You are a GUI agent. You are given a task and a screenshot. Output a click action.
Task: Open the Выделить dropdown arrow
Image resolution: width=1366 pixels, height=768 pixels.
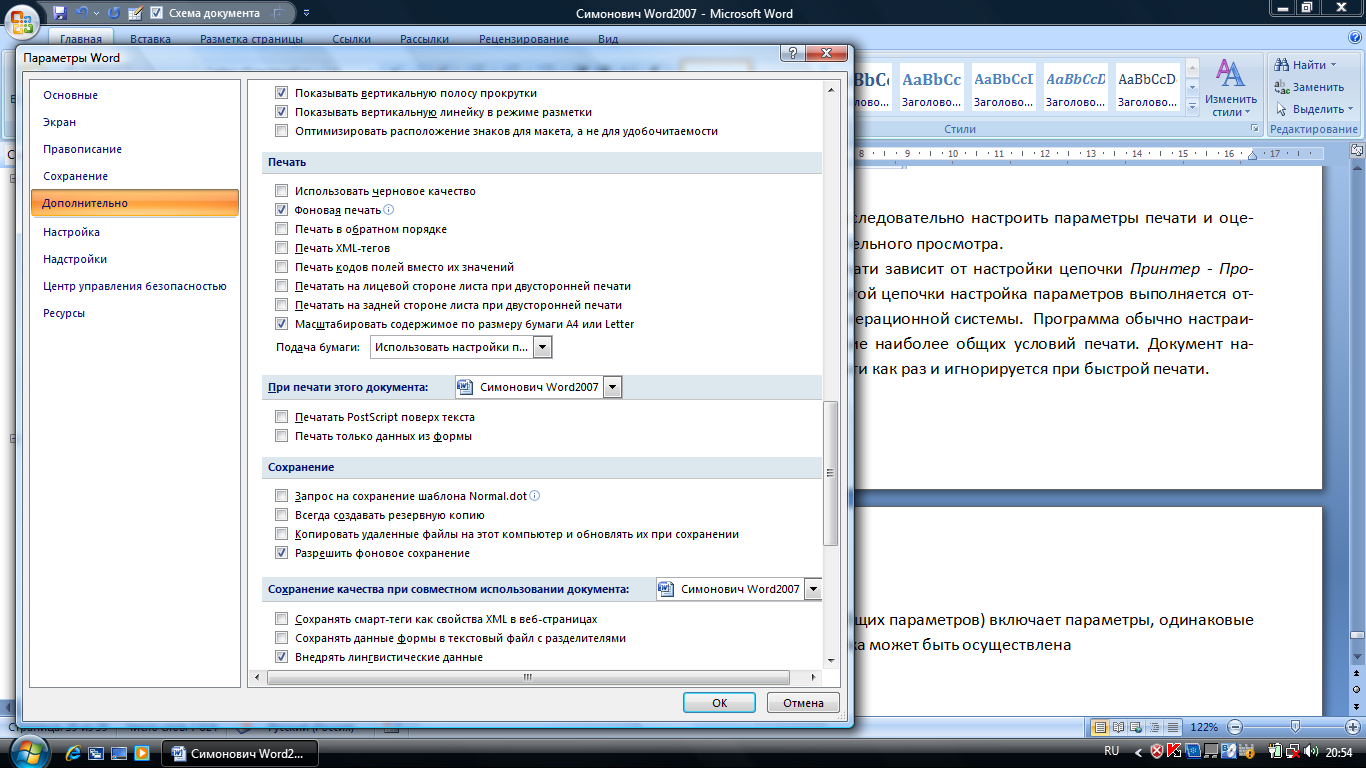click(x=1351, y=109)
